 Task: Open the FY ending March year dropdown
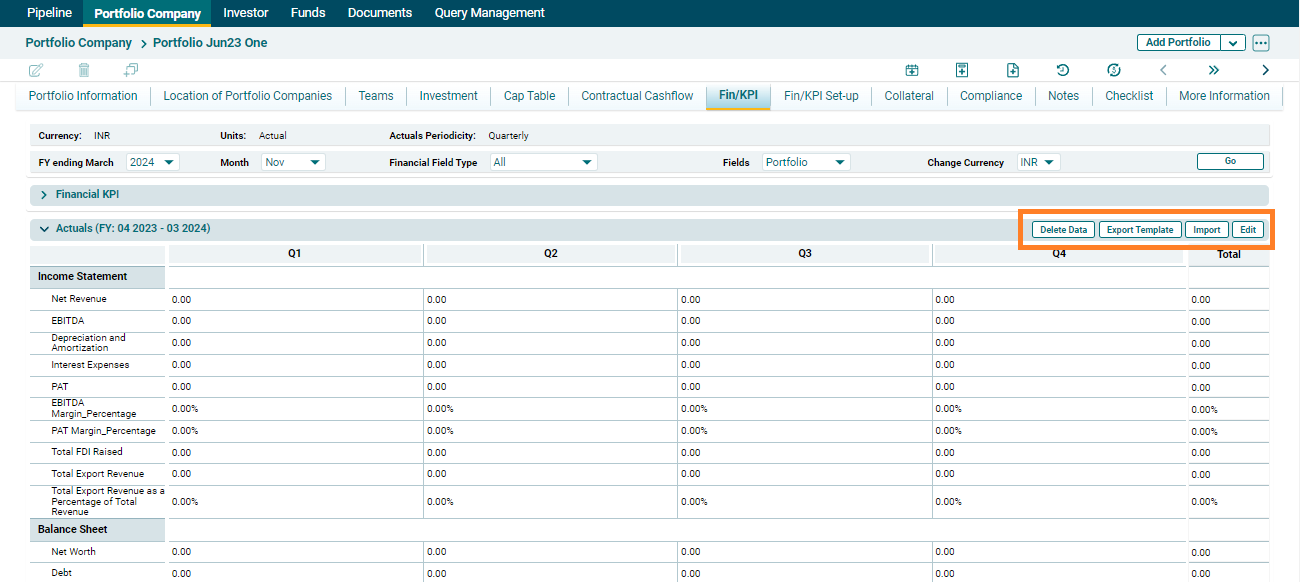[x=152, y=162]
